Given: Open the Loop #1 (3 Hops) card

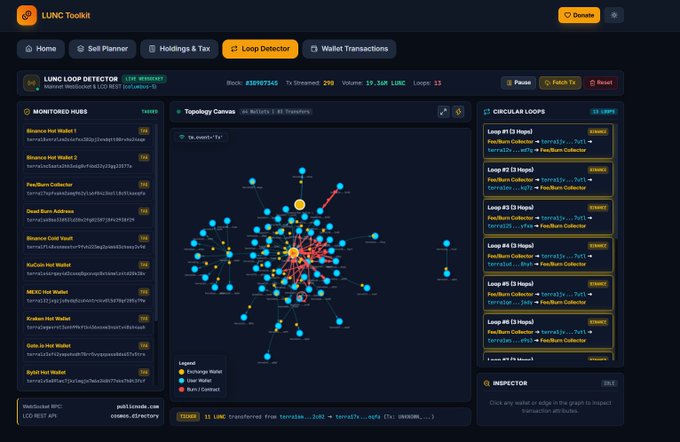Looking at the screenshot, I should 548,141.
